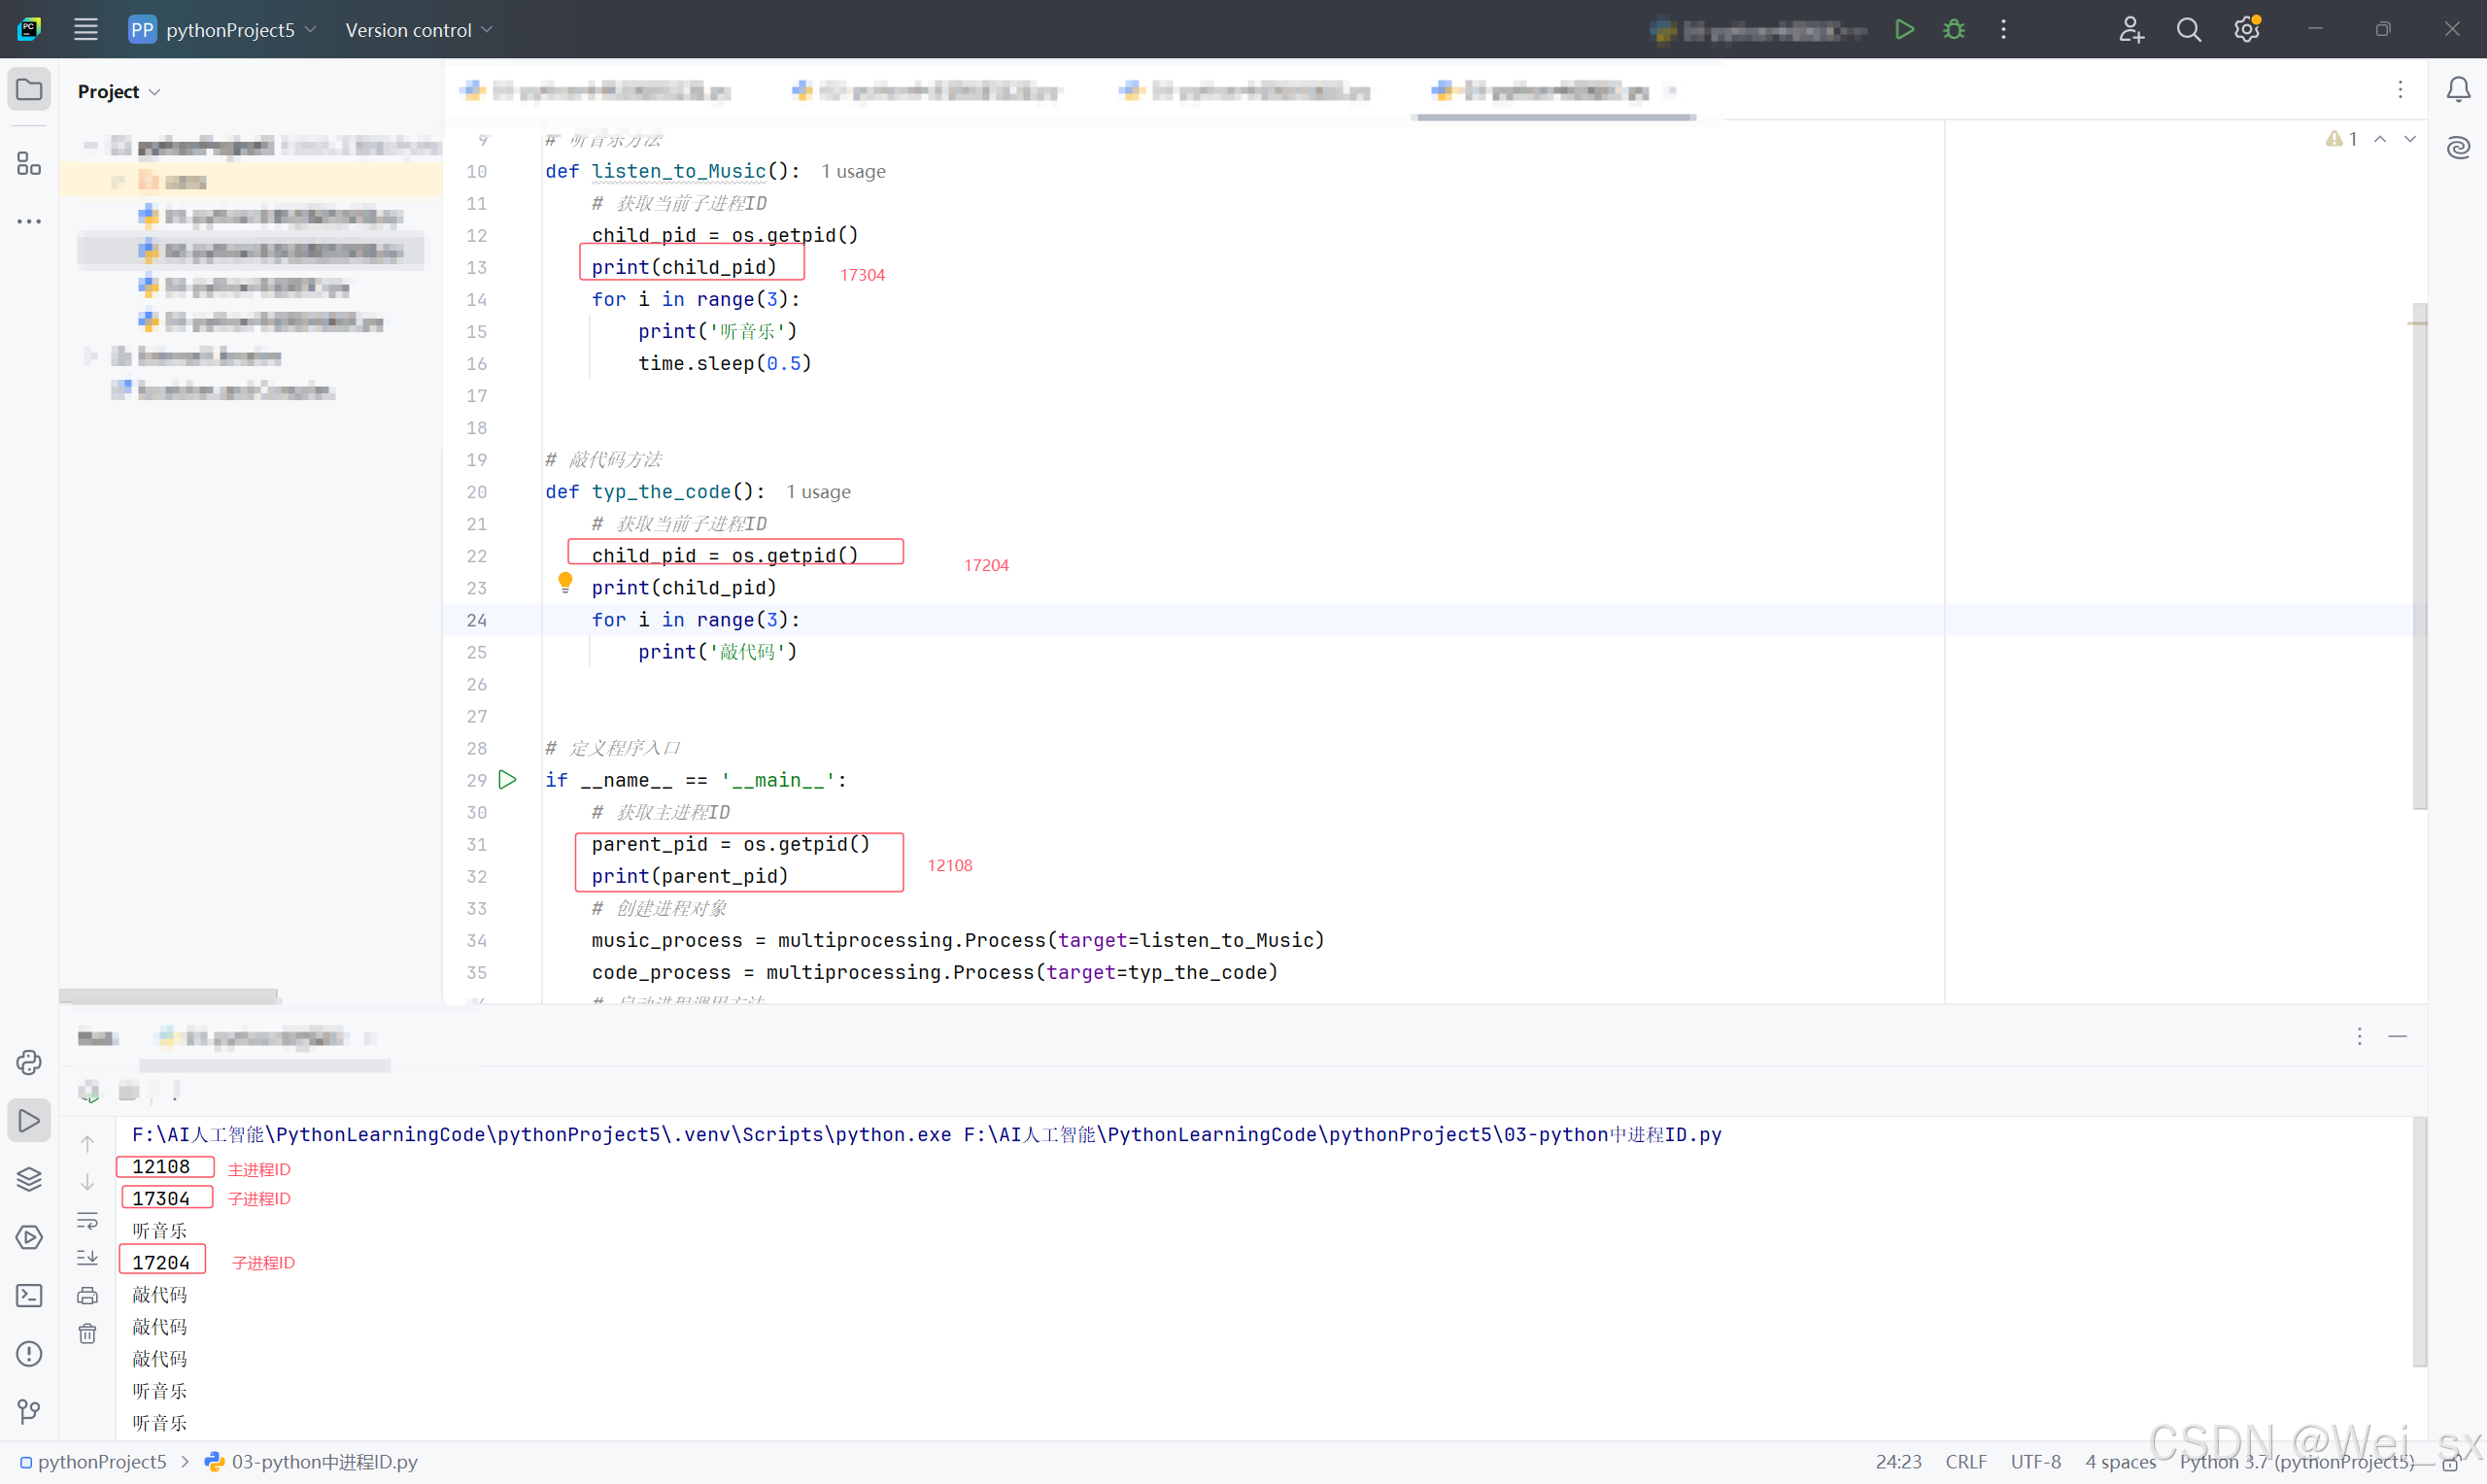Open the Version control dropdown
Screen dimensions: 2487x1484
click(x=418, y=30)
